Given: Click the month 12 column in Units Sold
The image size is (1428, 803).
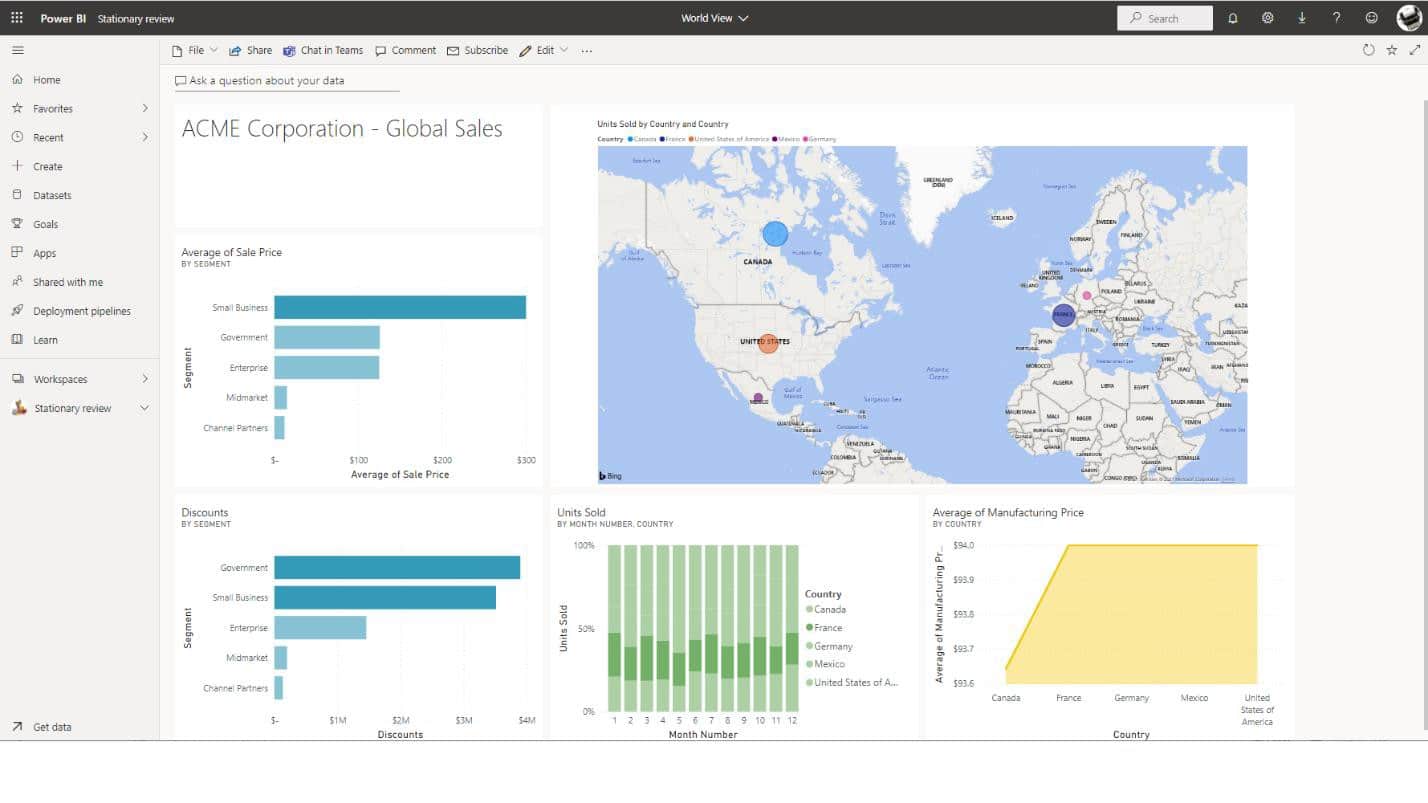Looking at the screenshot, I should [x=792, y=628].
